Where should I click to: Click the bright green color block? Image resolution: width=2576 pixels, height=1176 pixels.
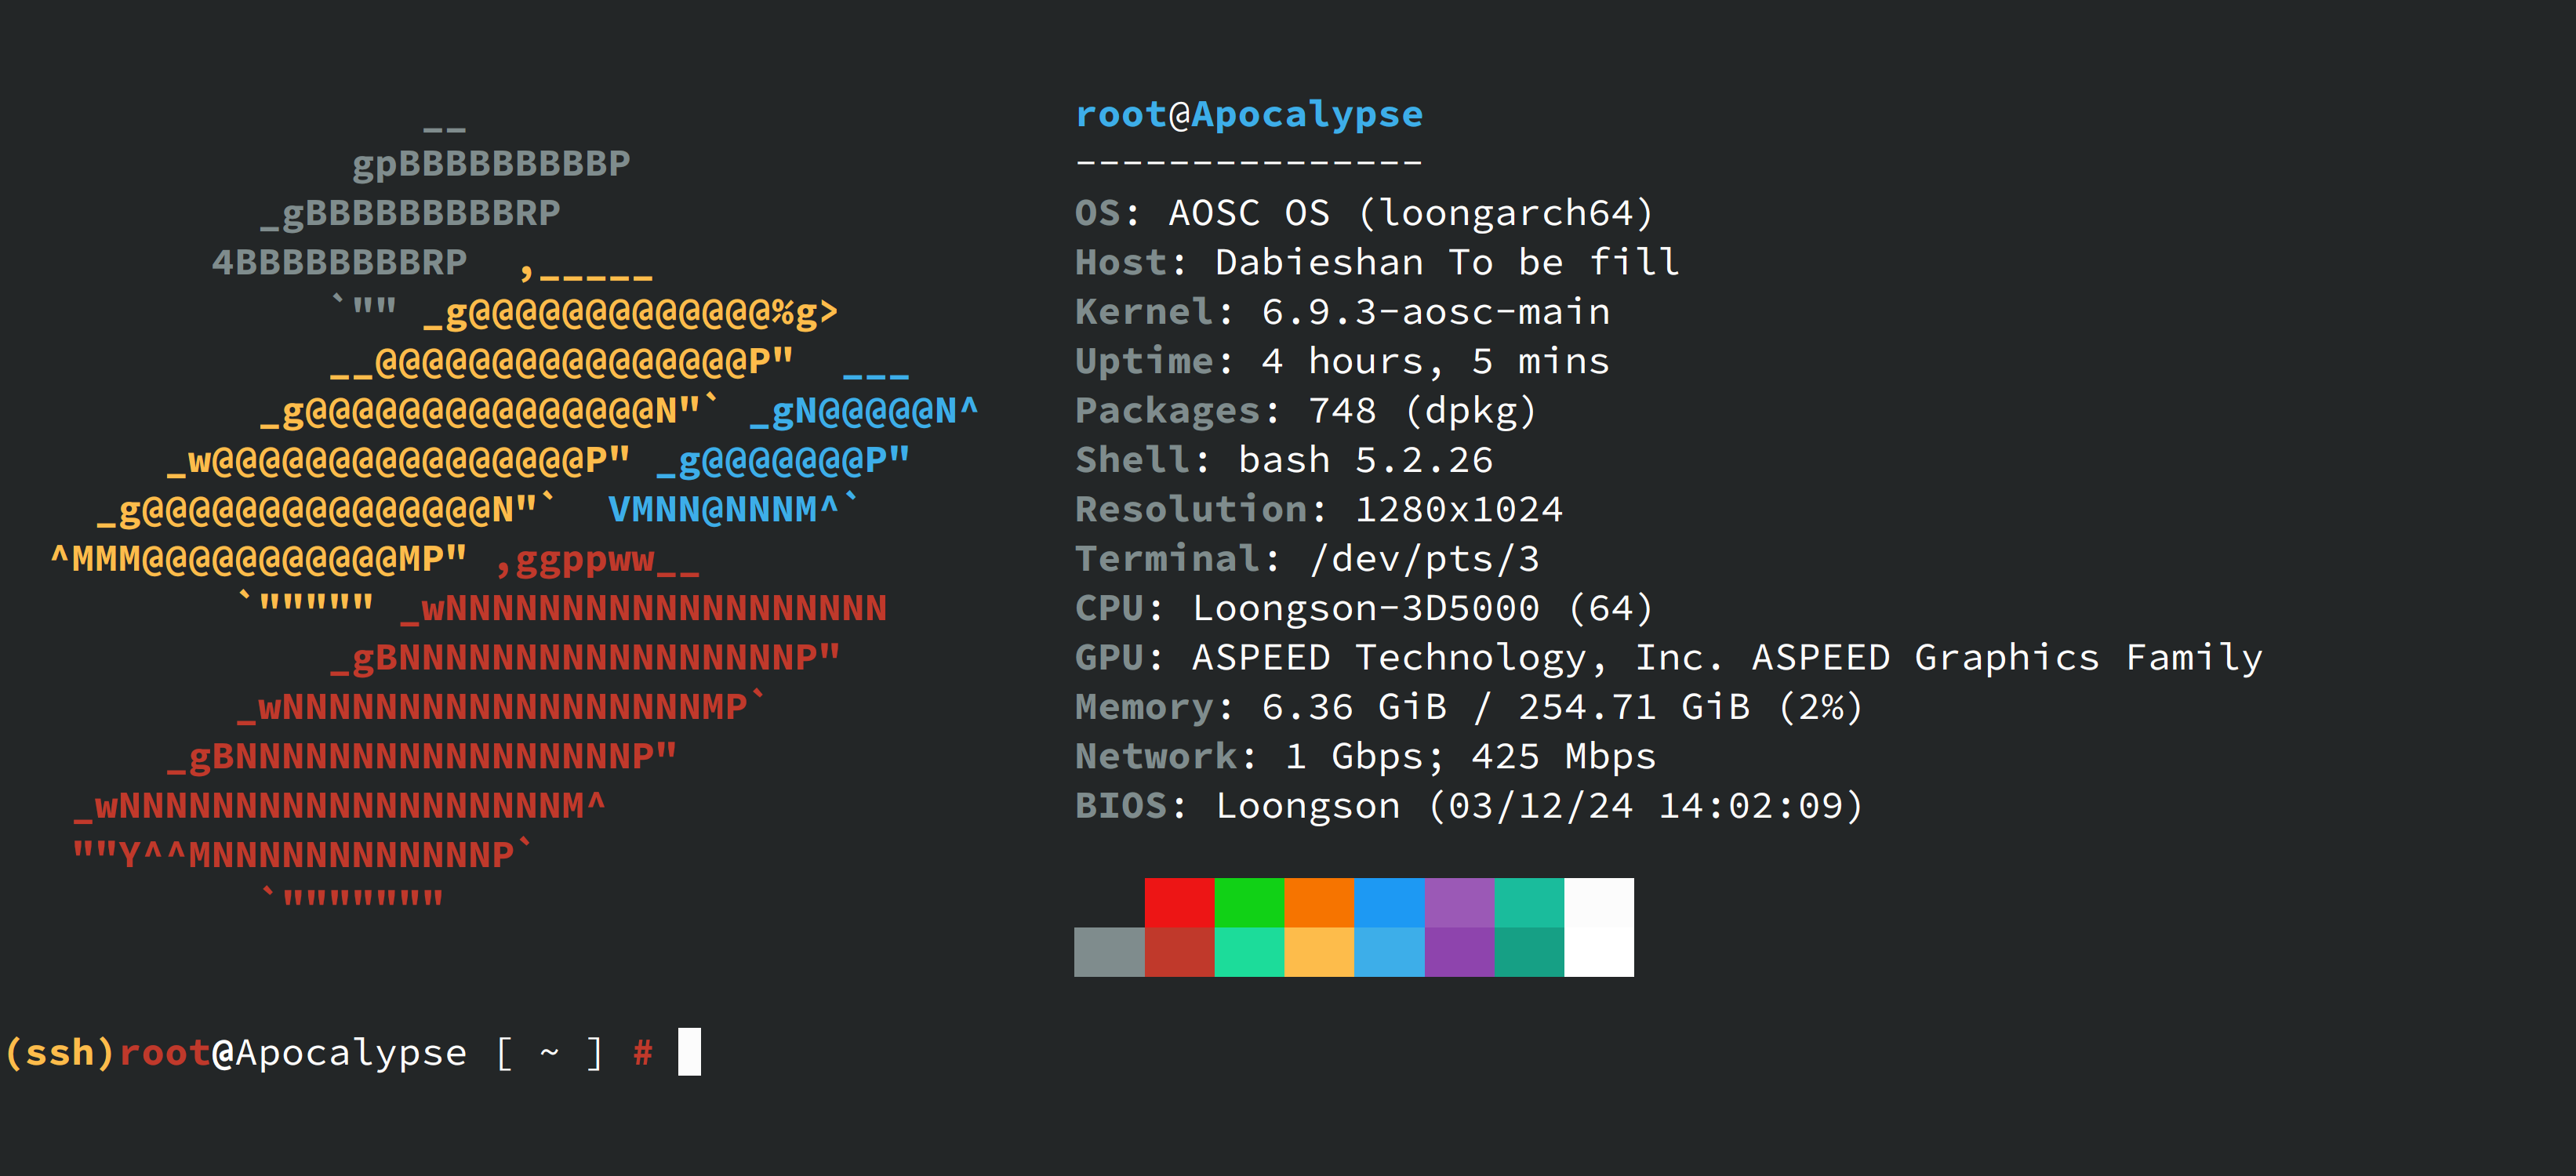pyautogui.click(x=1249, y=902)
